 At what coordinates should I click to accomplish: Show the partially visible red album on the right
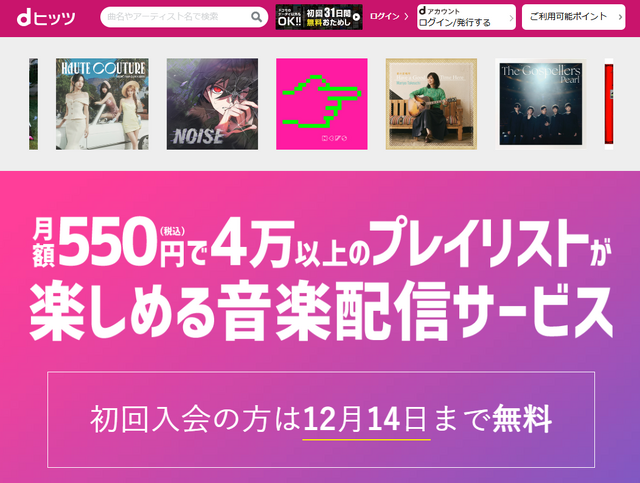coord(609,104)
